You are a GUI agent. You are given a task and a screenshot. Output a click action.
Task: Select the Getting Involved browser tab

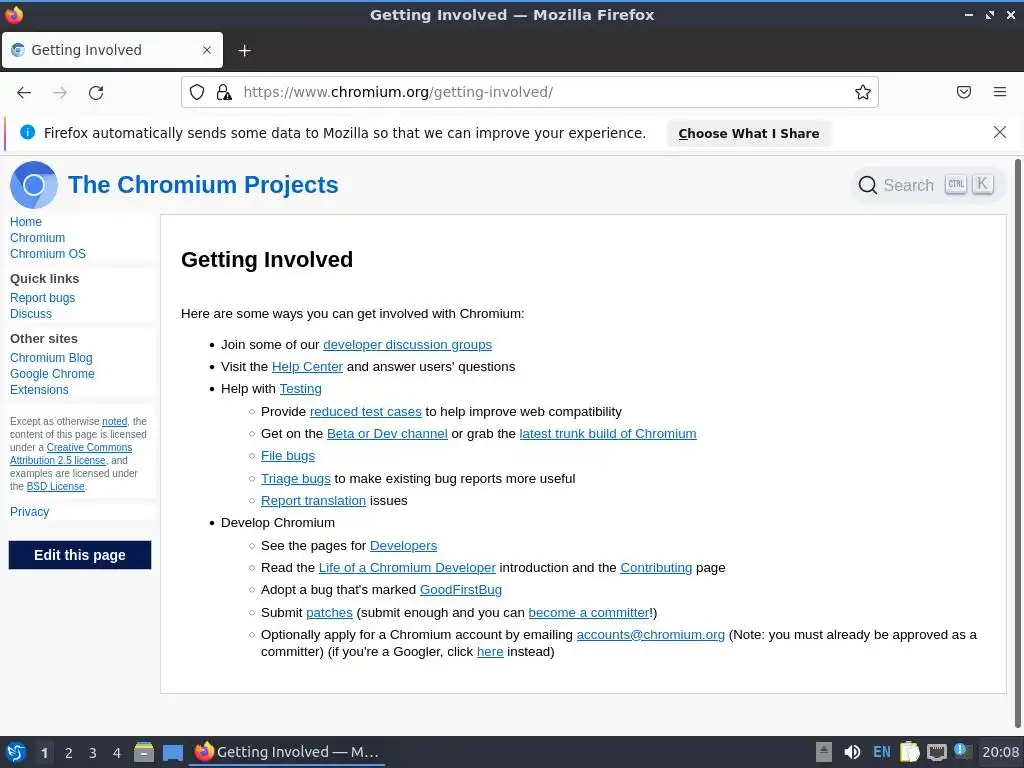[x=112, y=50]
